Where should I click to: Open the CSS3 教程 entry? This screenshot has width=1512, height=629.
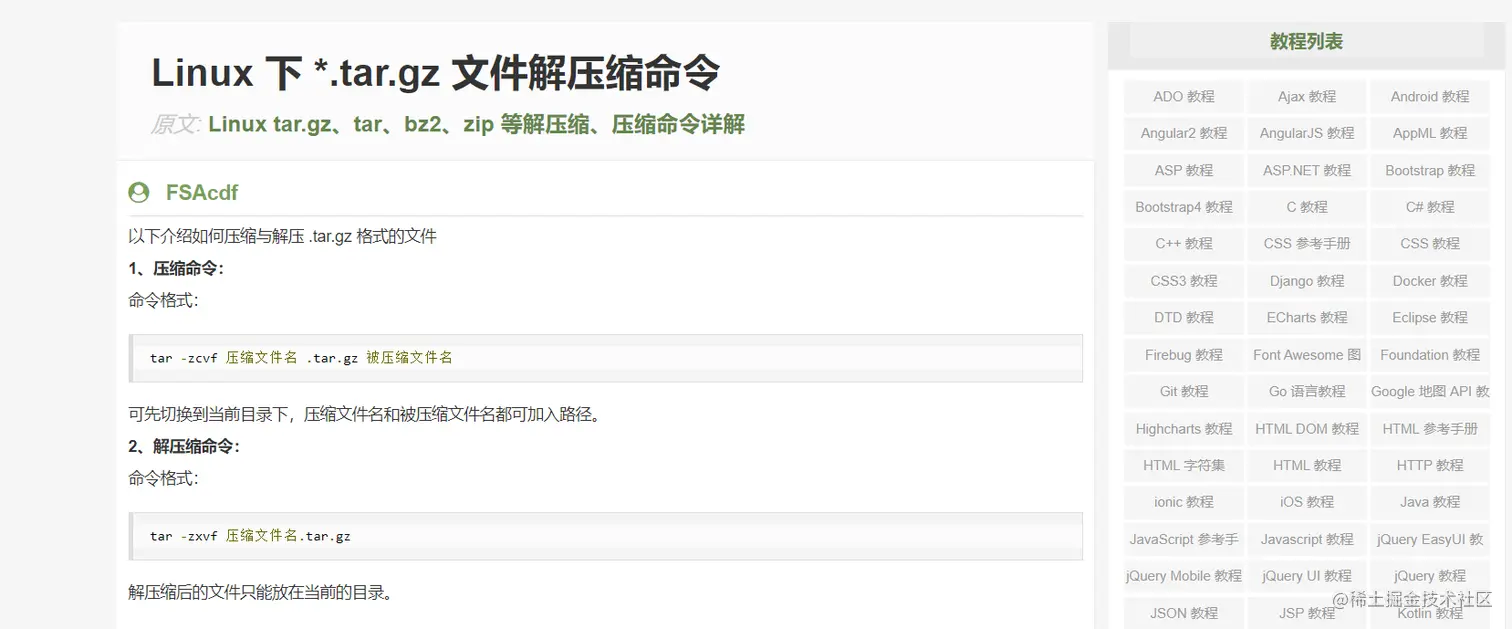coord(1184,281)
